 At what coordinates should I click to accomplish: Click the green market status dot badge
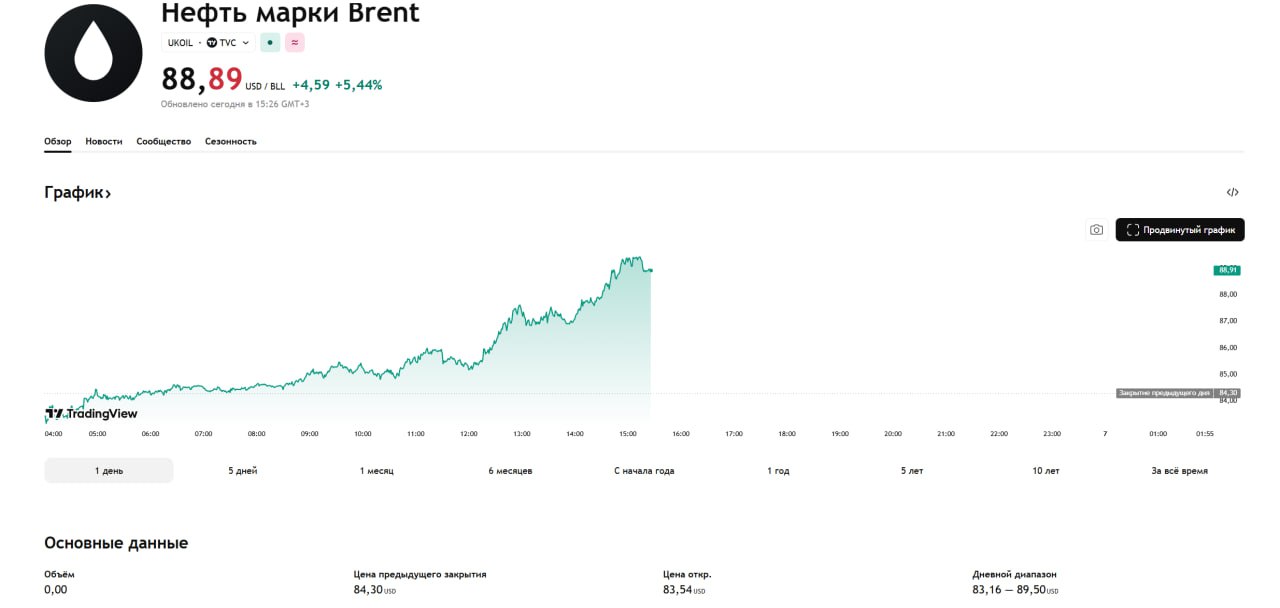[x=270, y=43]
